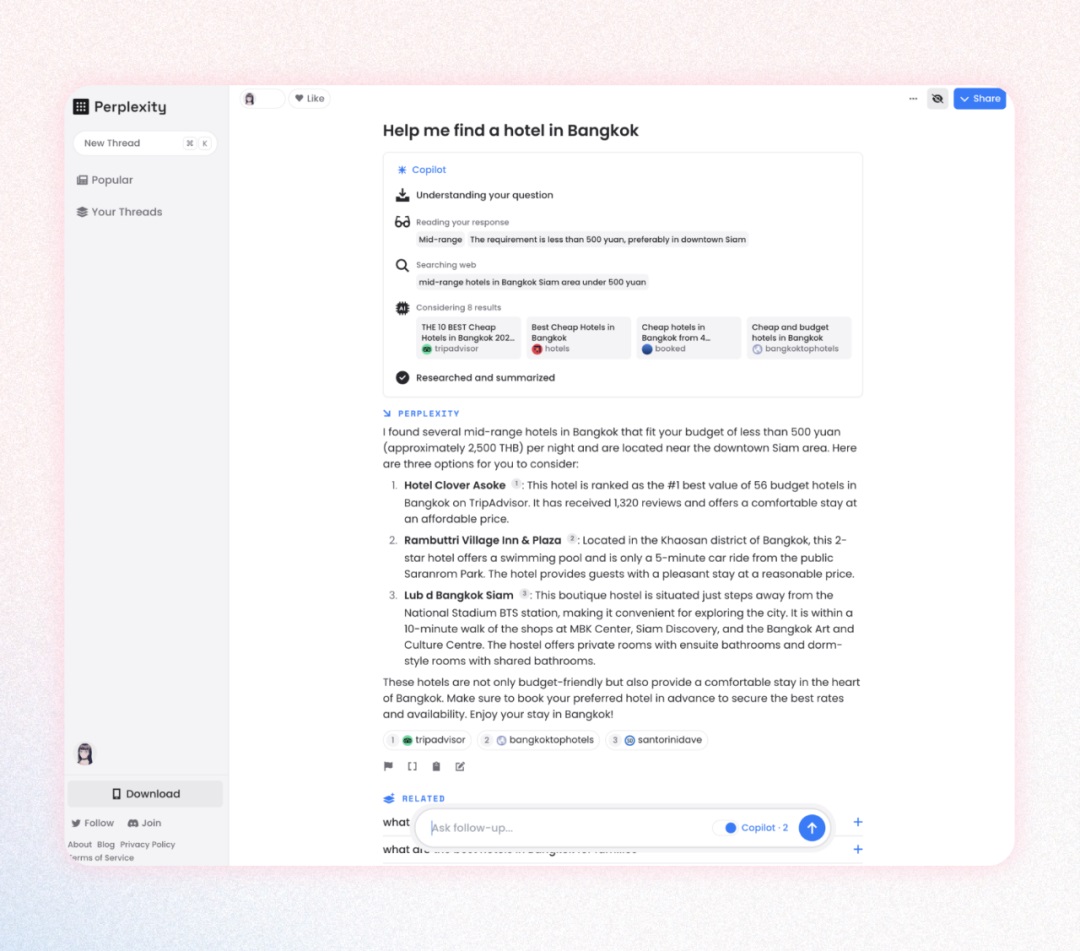Open the three-dot more options menu
Image resolution: width=1080 pixels, height=951 pixels.
click(912, 99)
